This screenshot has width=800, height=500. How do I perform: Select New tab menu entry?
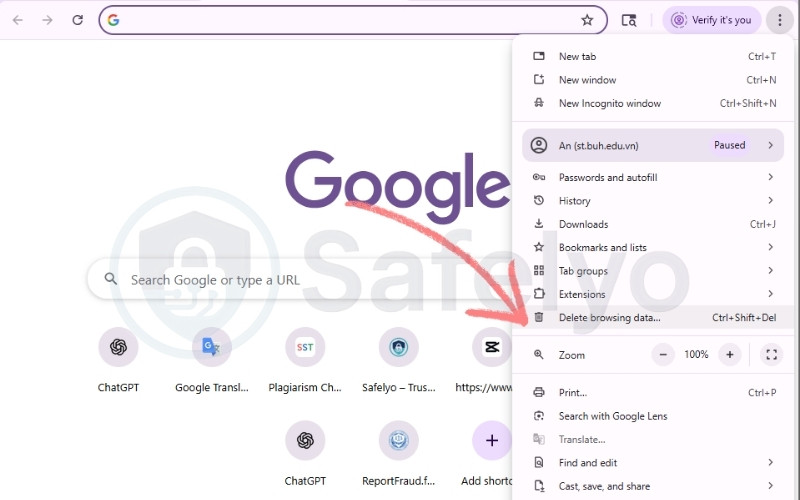pyautogui.click(x=653, y=56)
